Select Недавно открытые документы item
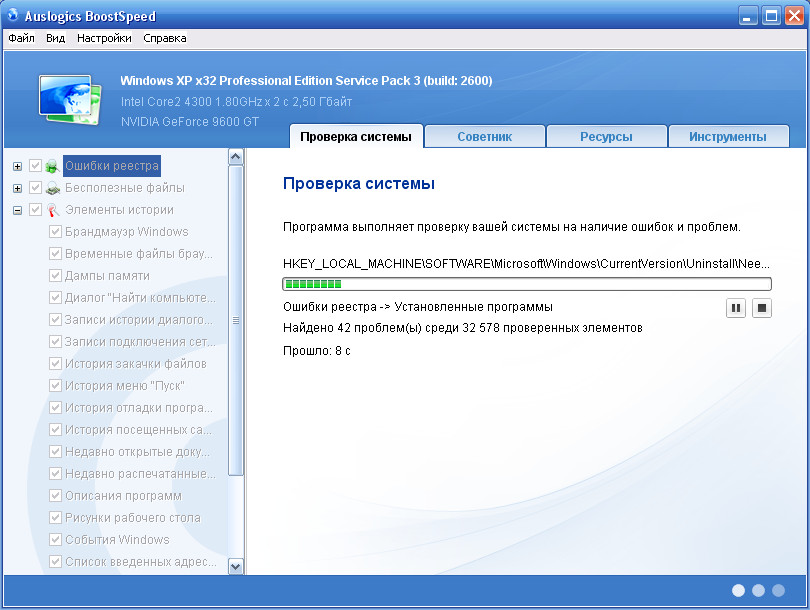Viewport: 810px width, 610px height. pos(137,452)
